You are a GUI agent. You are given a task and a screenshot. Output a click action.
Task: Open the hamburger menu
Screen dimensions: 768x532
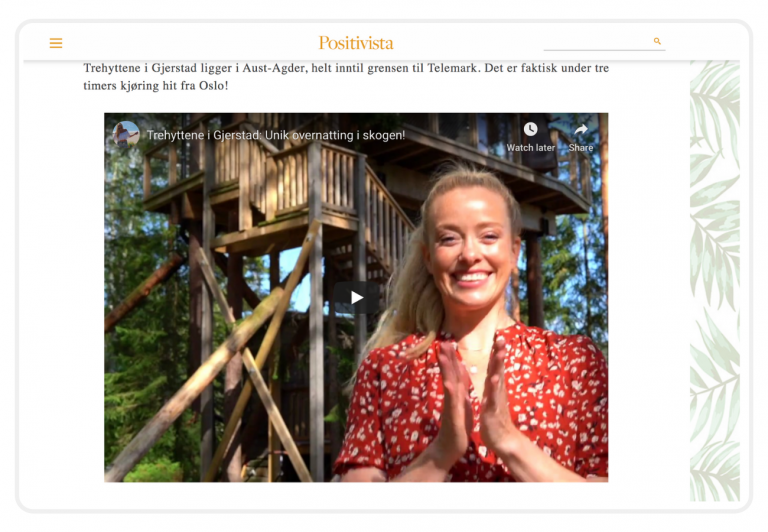point(56,43)
